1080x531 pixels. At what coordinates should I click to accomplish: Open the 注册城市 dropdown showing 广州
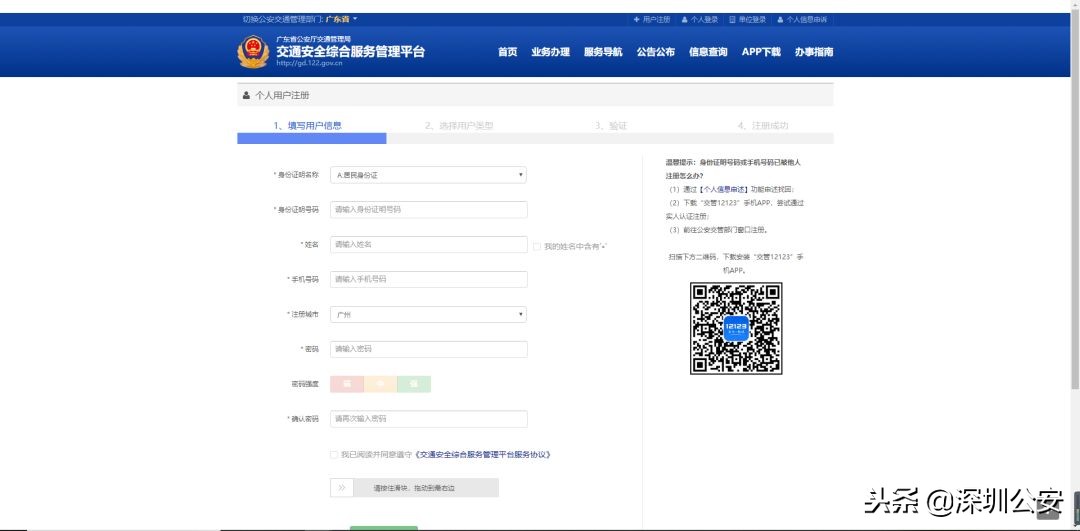click(428, 315)
